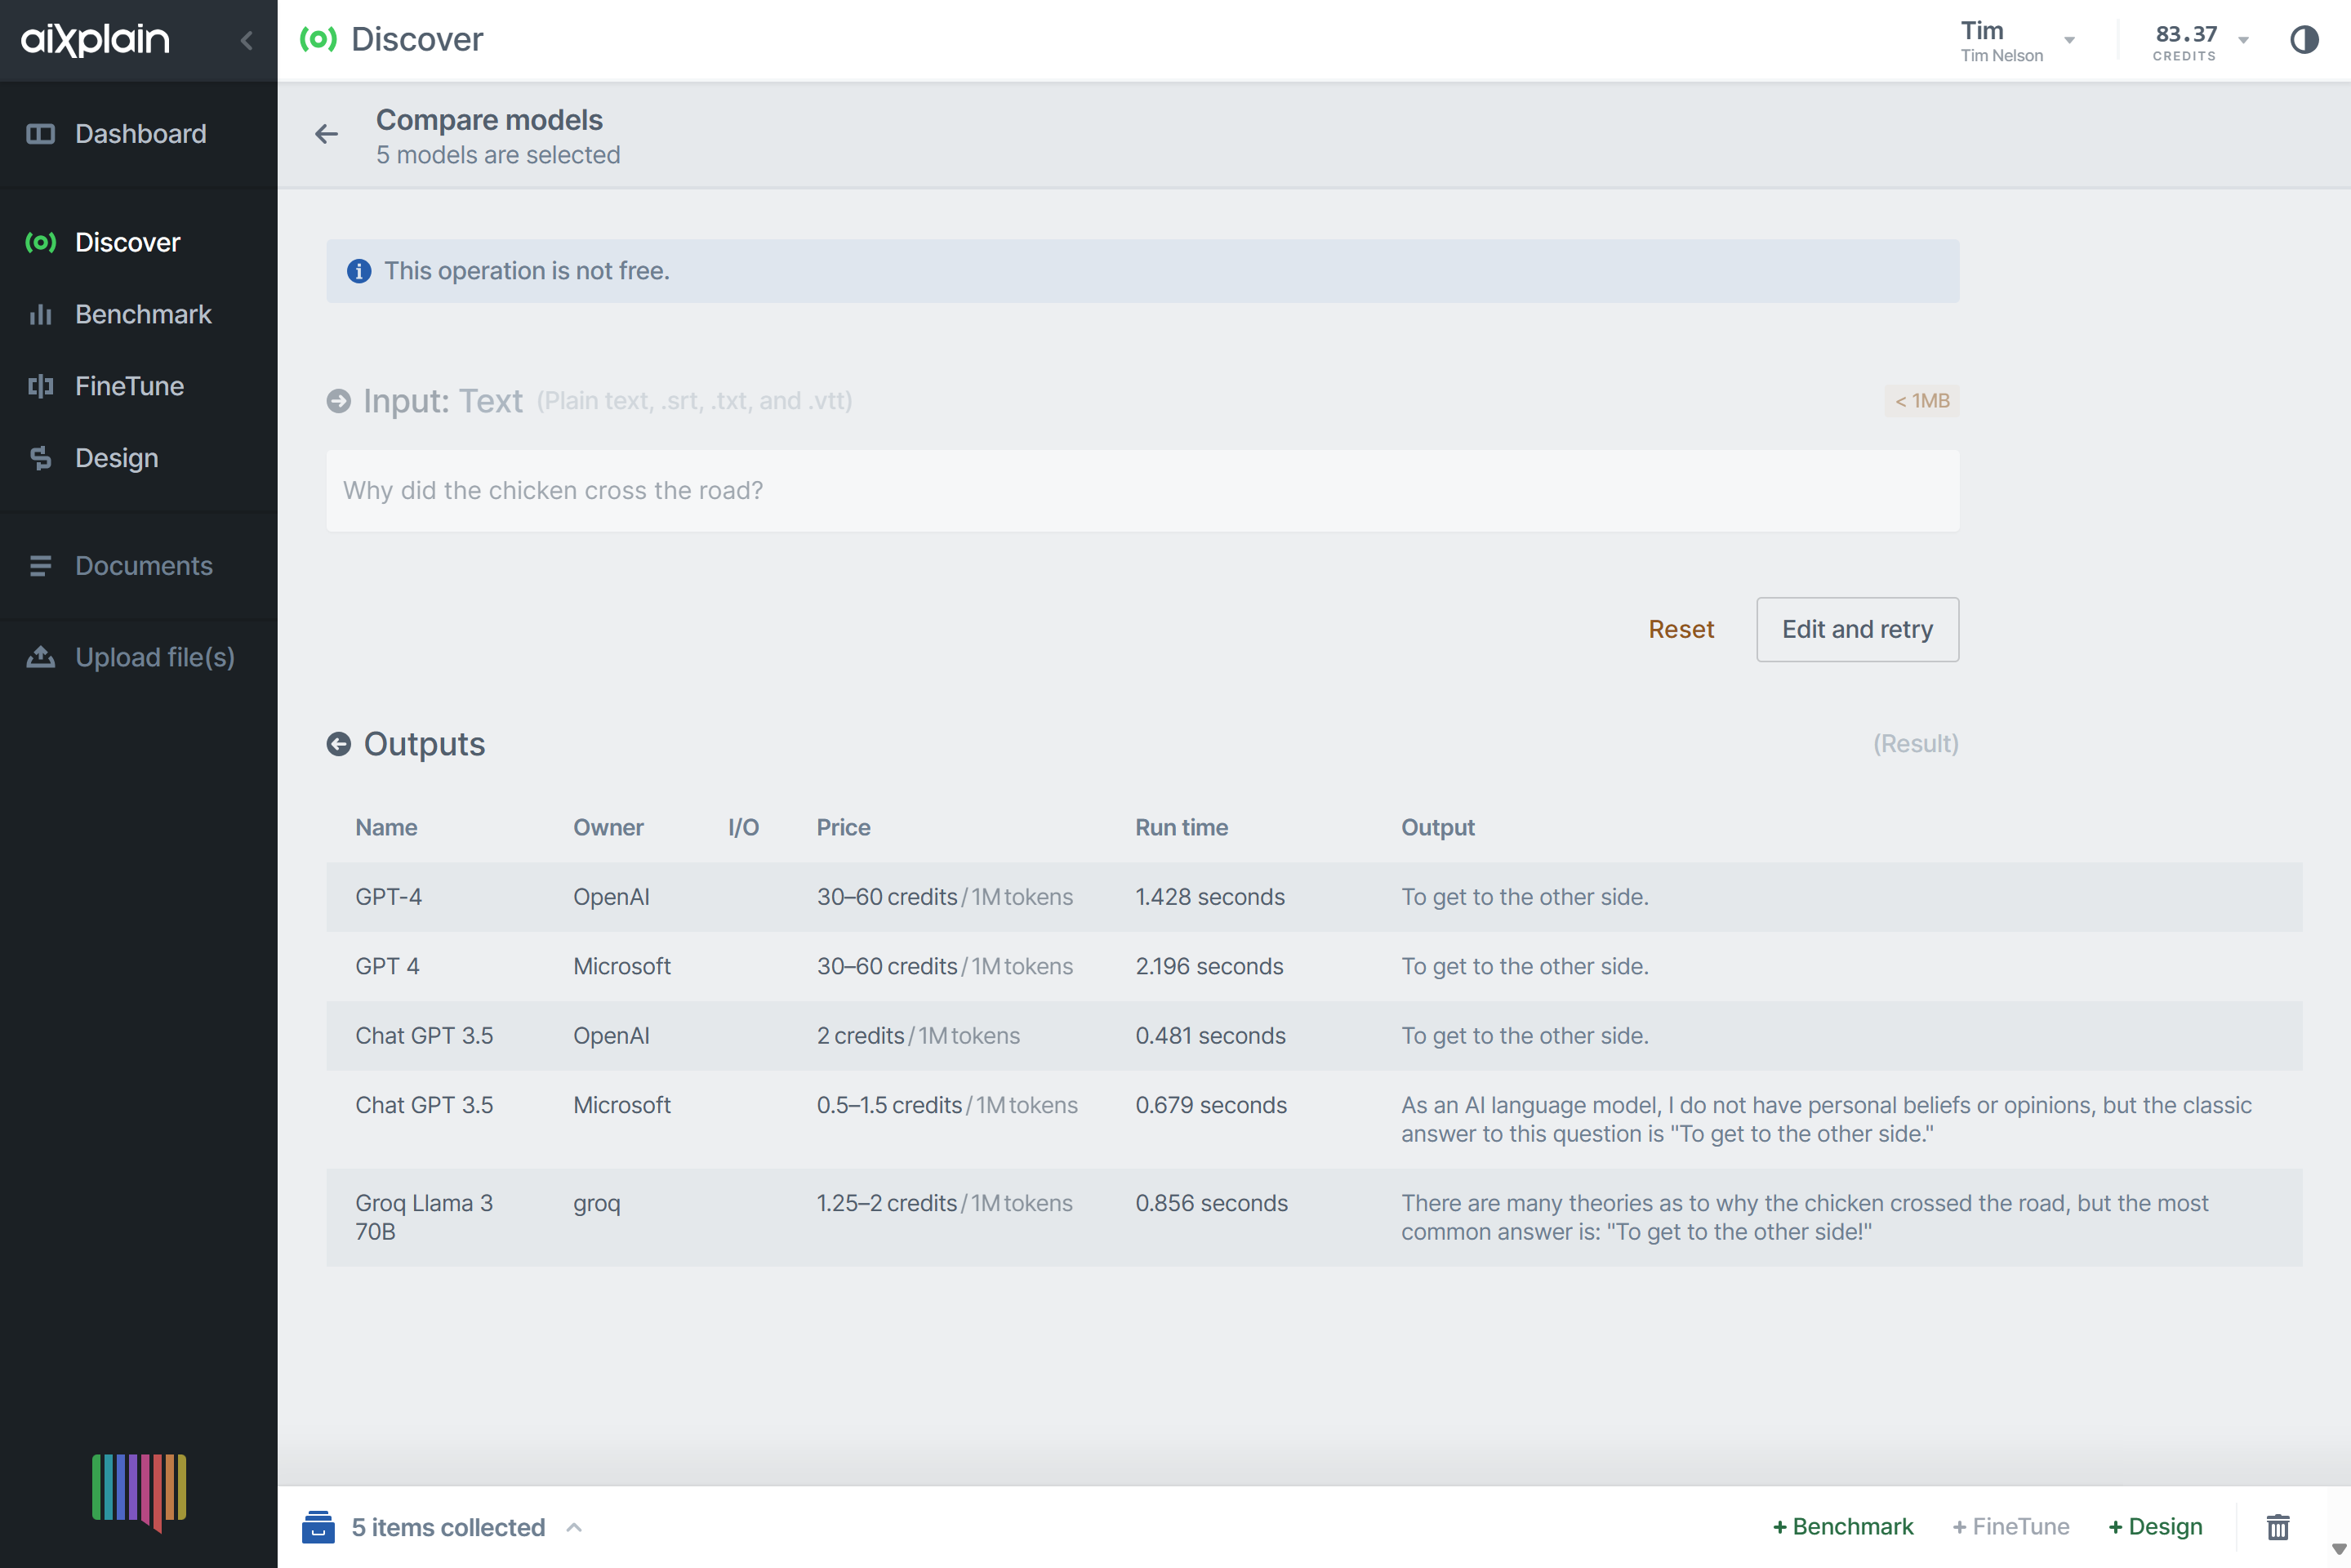Click the green Discover sidebar icon
Screen dimensions: 2351x1568
point(40,242)
